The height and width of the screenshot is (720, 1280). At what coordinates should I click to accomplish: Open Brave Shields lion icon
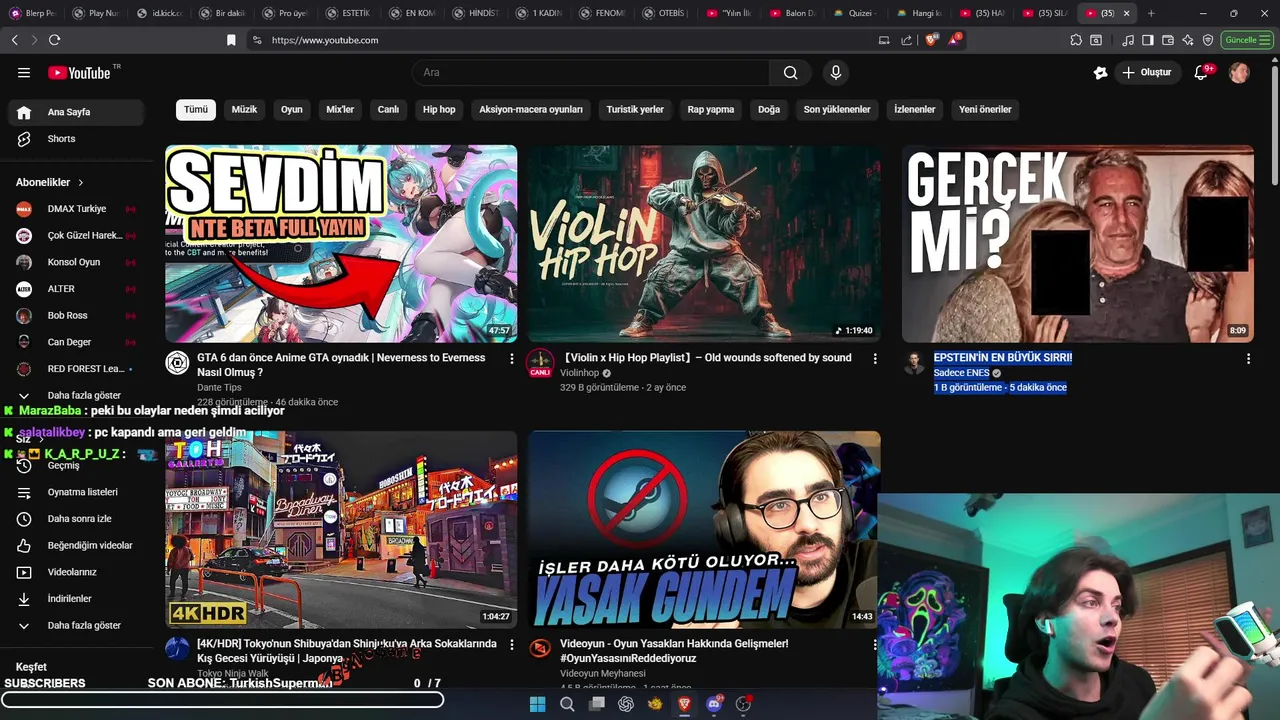tap(931, 40)
